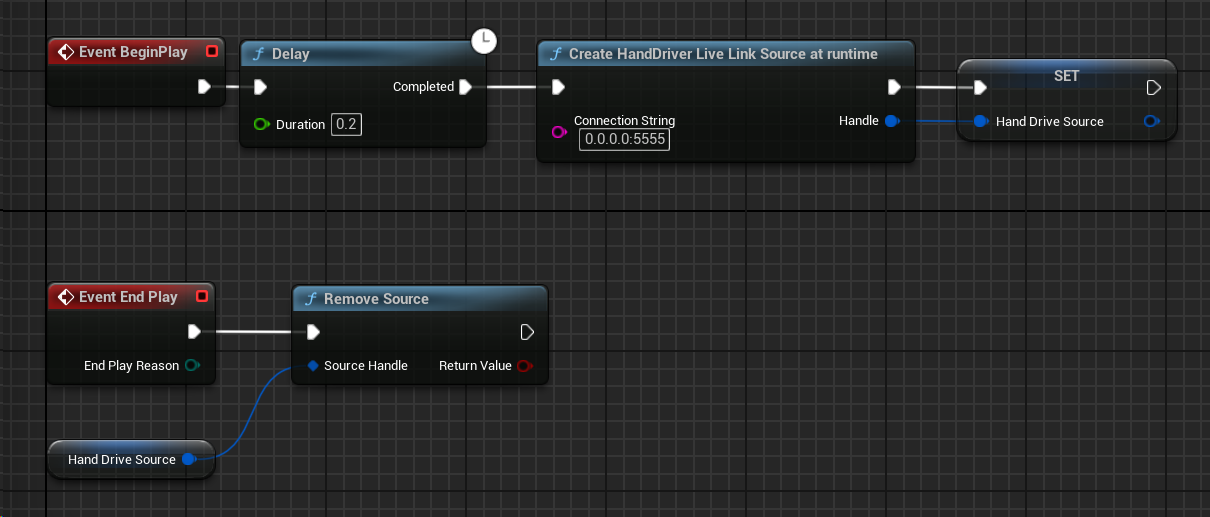The height and width of the screenshot is (517, 1210).
Task: Click the Duration value field showing 0.2
Action: tap(346, 125)
